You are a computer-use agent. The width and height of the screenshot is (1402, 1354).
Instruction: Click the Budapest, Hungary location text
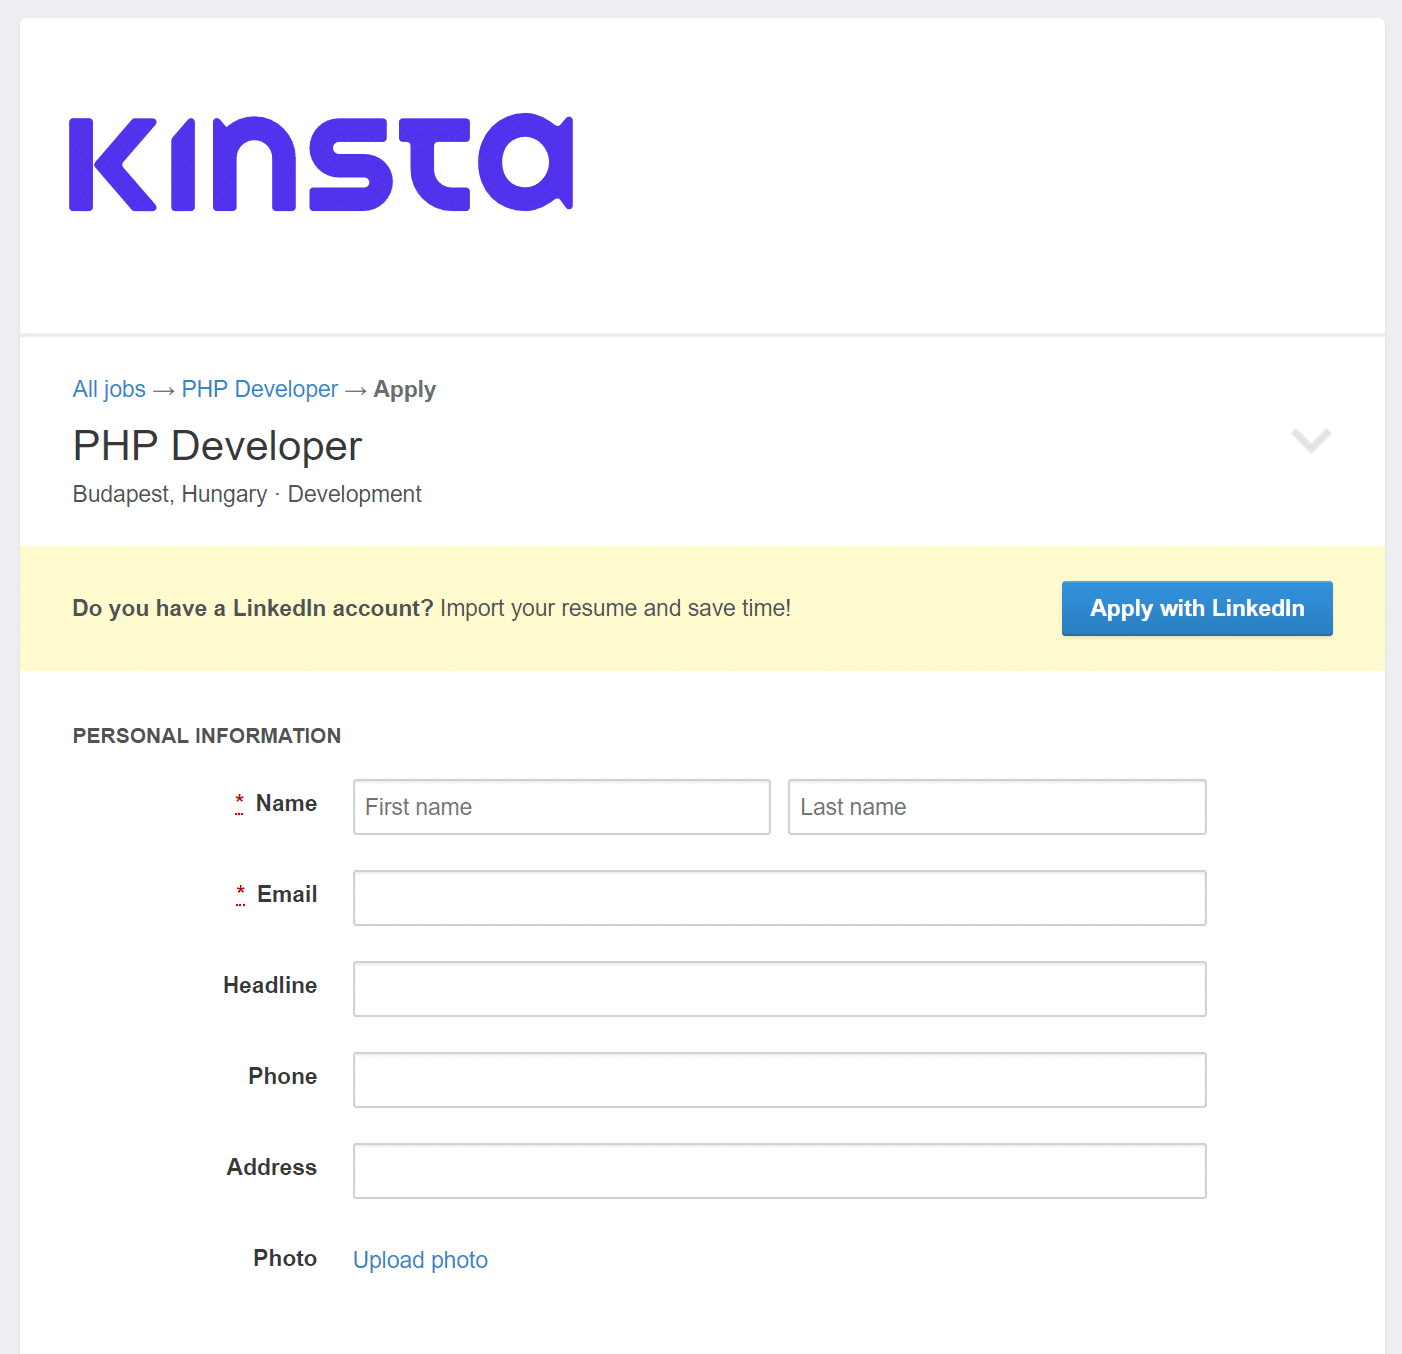coord(168,493)
